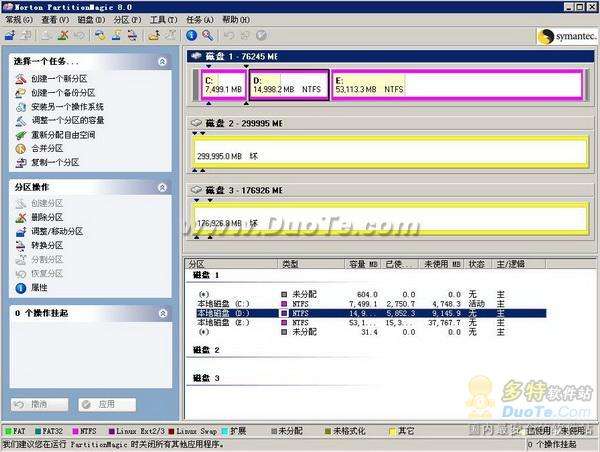Start the 调整一个分区的容量 task
Screen dimensions: 600x452
[68, 121]
